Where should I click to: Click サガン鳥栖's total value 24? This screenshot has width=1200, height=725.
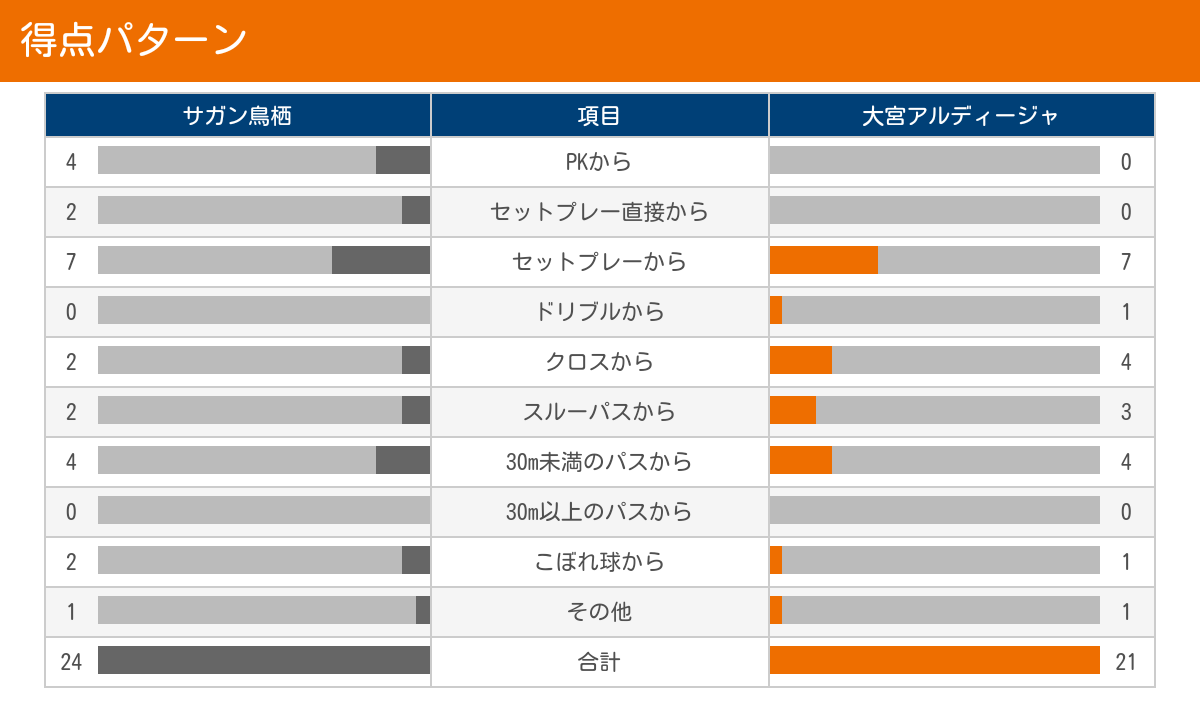[71, 662]
